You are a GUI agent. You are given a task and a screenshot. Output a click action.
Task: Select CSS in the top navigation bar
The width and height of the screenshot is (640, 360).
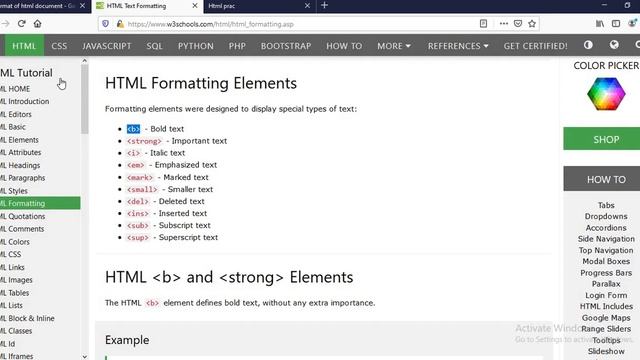[x=59, y=46]
